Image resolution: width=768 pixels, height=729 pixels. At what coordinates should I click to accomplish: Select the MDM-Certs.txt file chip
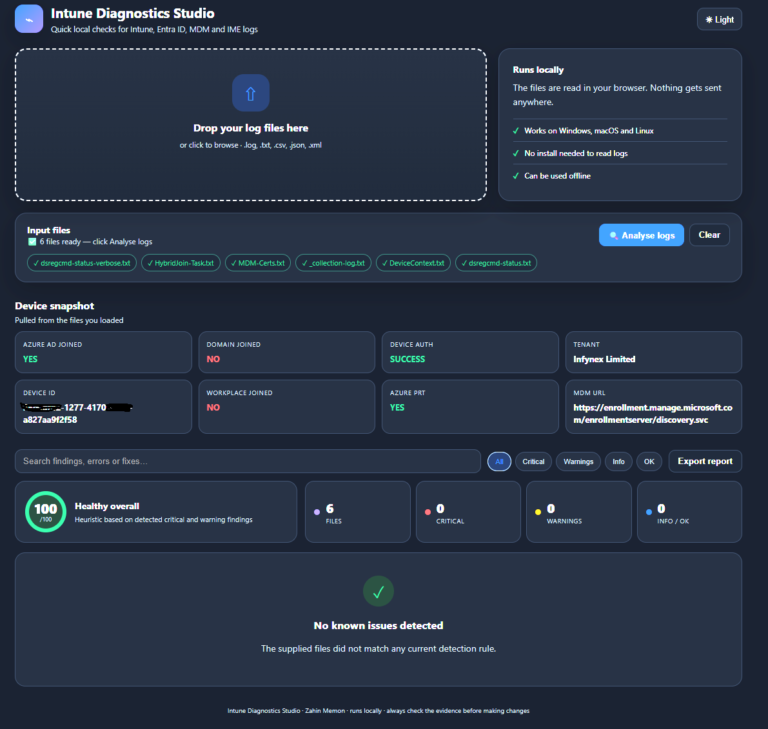tap(258, 263)
